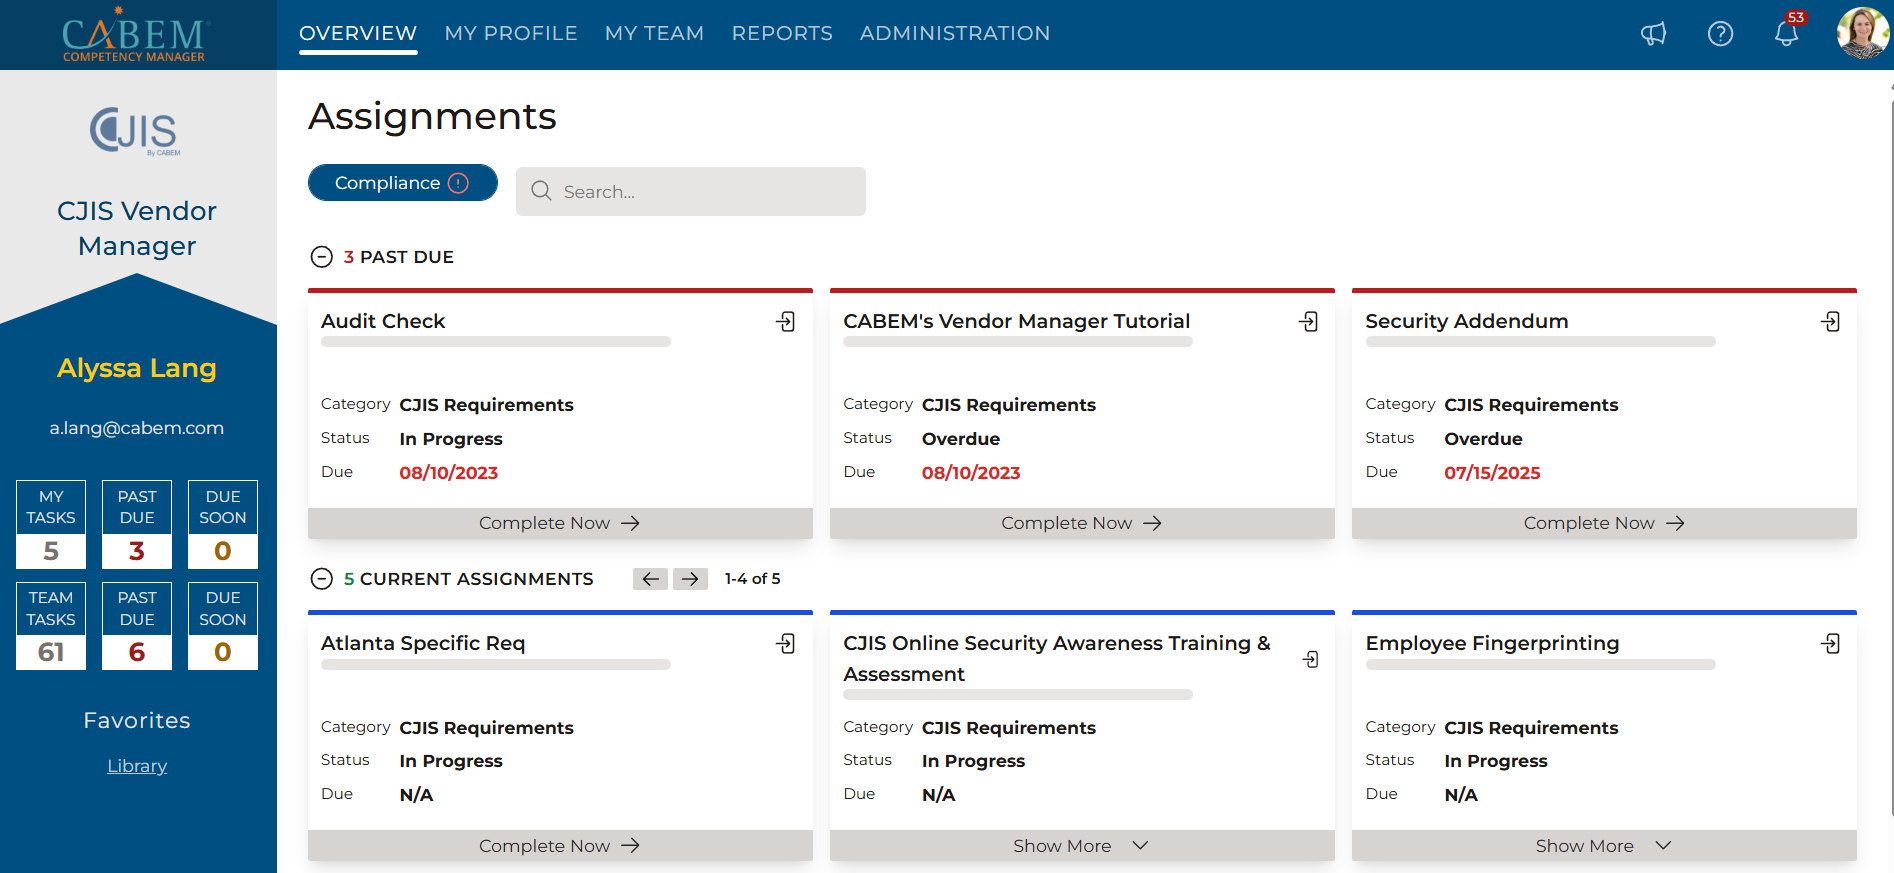Click the CJIS logo in sidebar

(136, 131)
